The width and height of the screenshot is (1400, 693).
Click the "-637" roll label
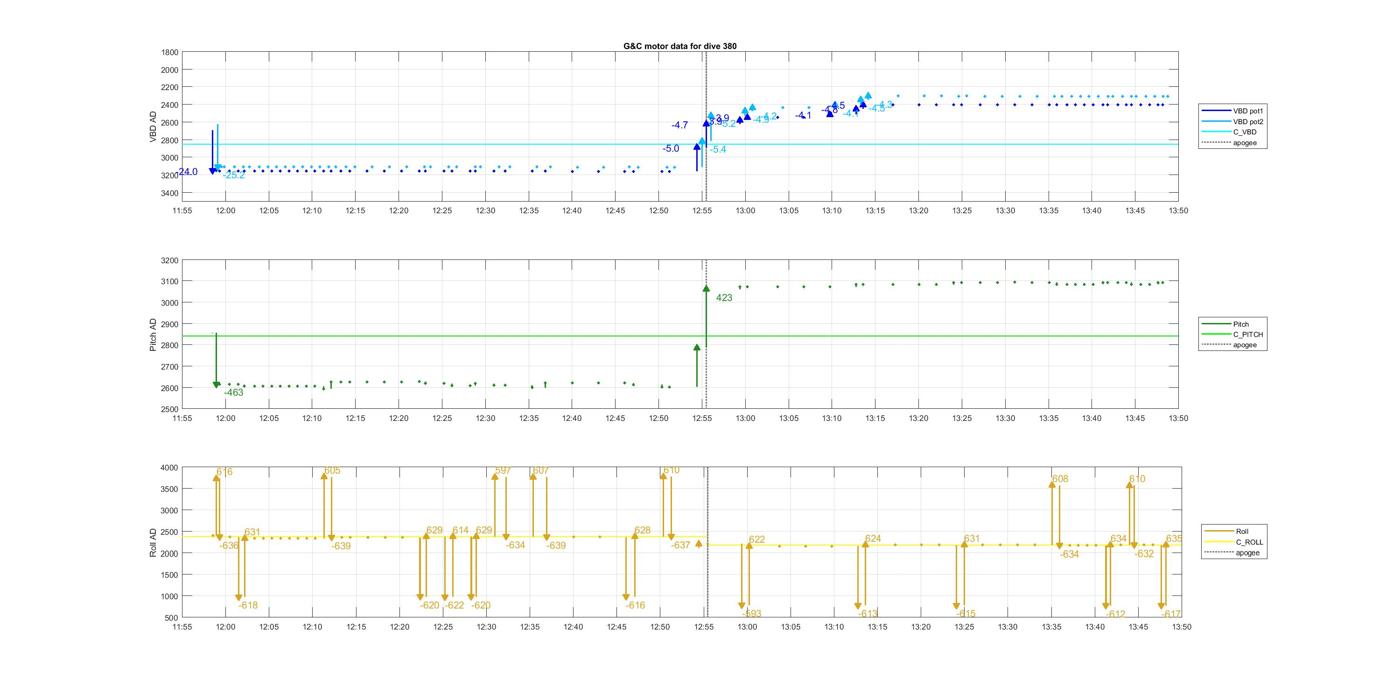point(680,546)
